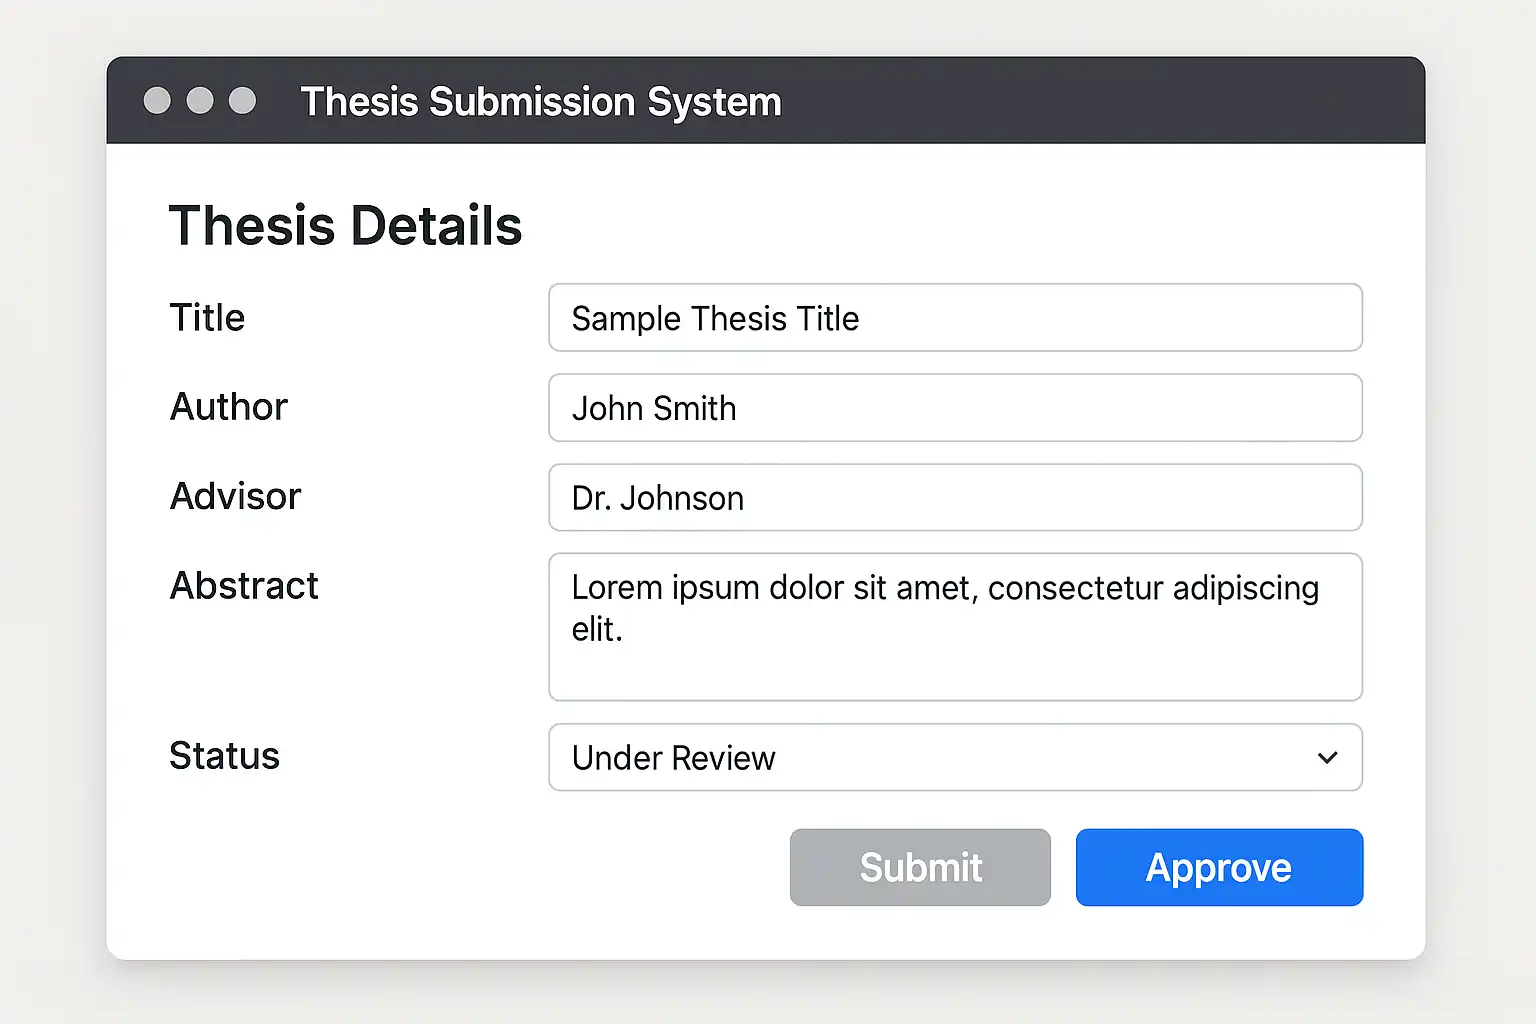Click the Advisor field label
1536x1024 pixels.
pyautogui.click(x=235, y=497)
